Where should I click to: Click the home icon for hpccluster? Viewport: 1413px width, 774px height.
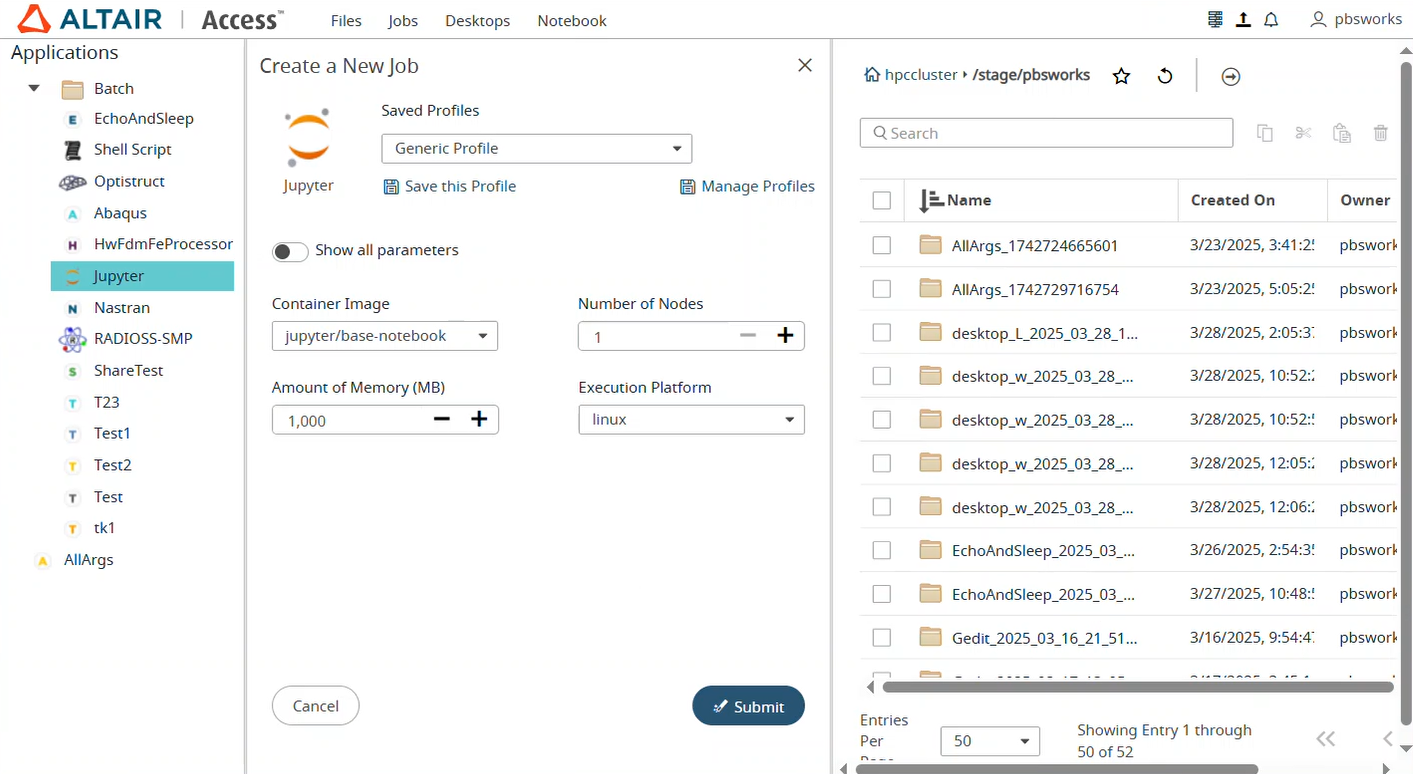pyautogui.click(x=872, y=75)
